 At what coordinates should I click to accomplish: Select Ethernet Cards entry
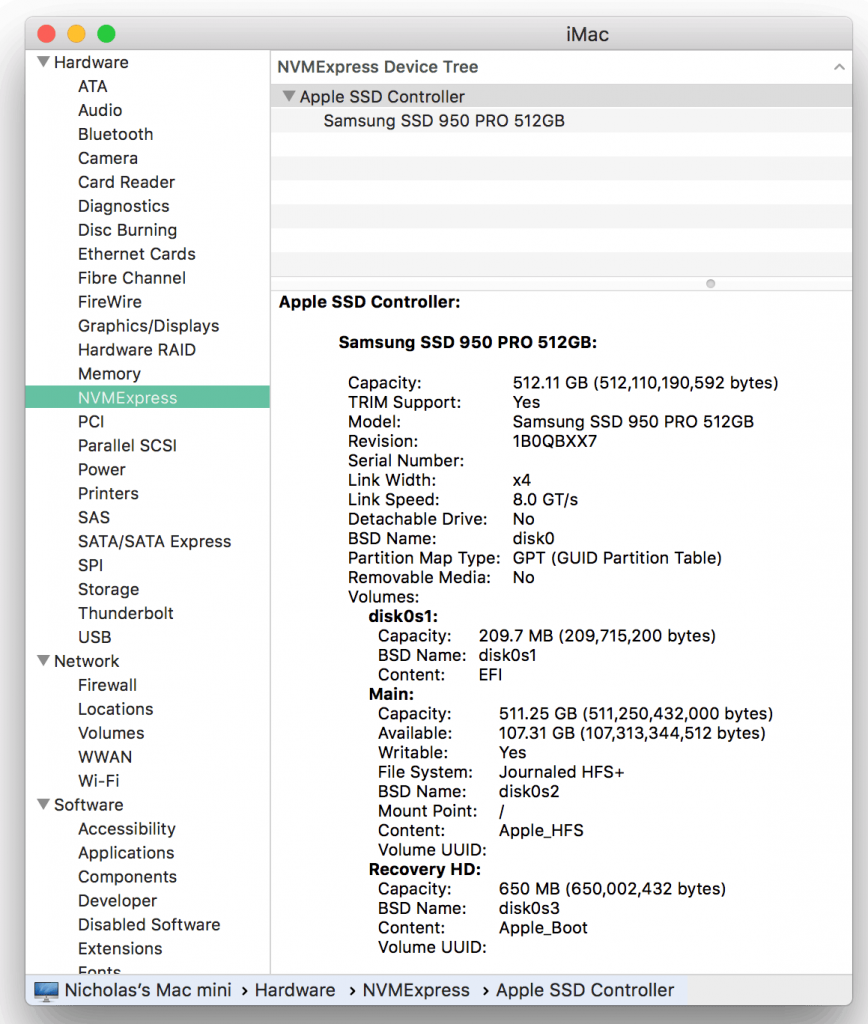click(x=137, y=254)
